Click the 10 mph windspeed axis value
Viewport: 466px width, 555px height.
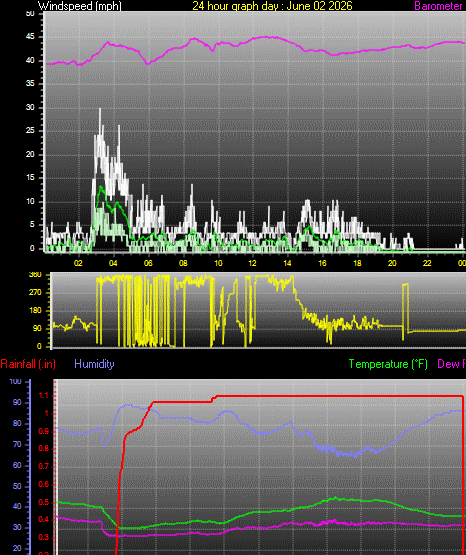tap(30, 201)
